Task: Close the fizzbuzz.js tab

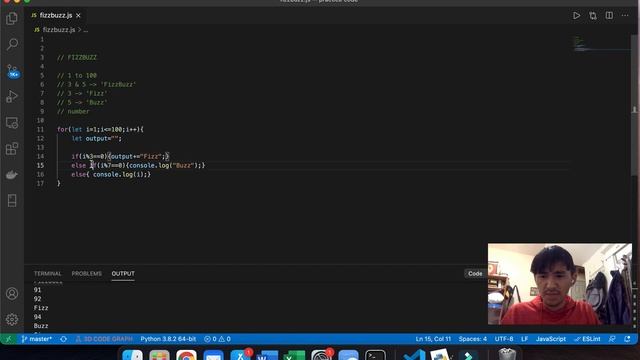Action: click(x=78, y=16)
